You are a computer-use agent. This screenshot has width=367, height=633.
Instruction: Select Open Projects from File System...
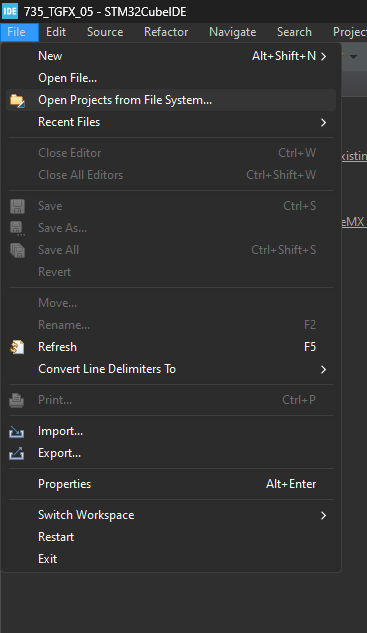pyautogui.click(x=171, y=100)
